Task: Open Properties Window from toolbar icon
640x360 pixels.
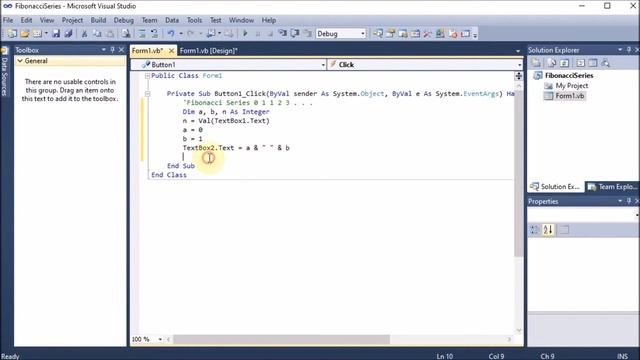Action: coord(391,34)
